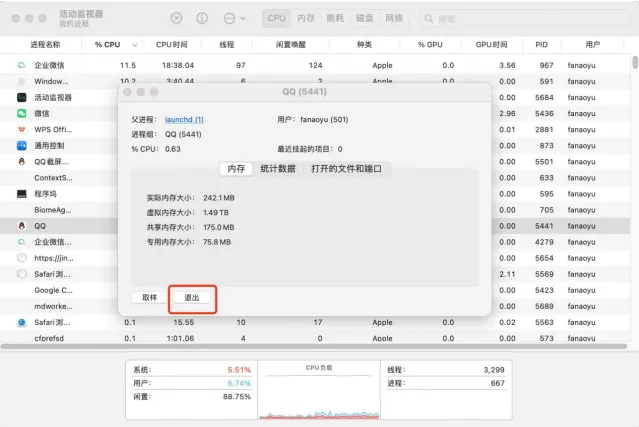Click the stop process toolbar icon
The width and height of the screenshot is (639, 427).
point(176,18)
